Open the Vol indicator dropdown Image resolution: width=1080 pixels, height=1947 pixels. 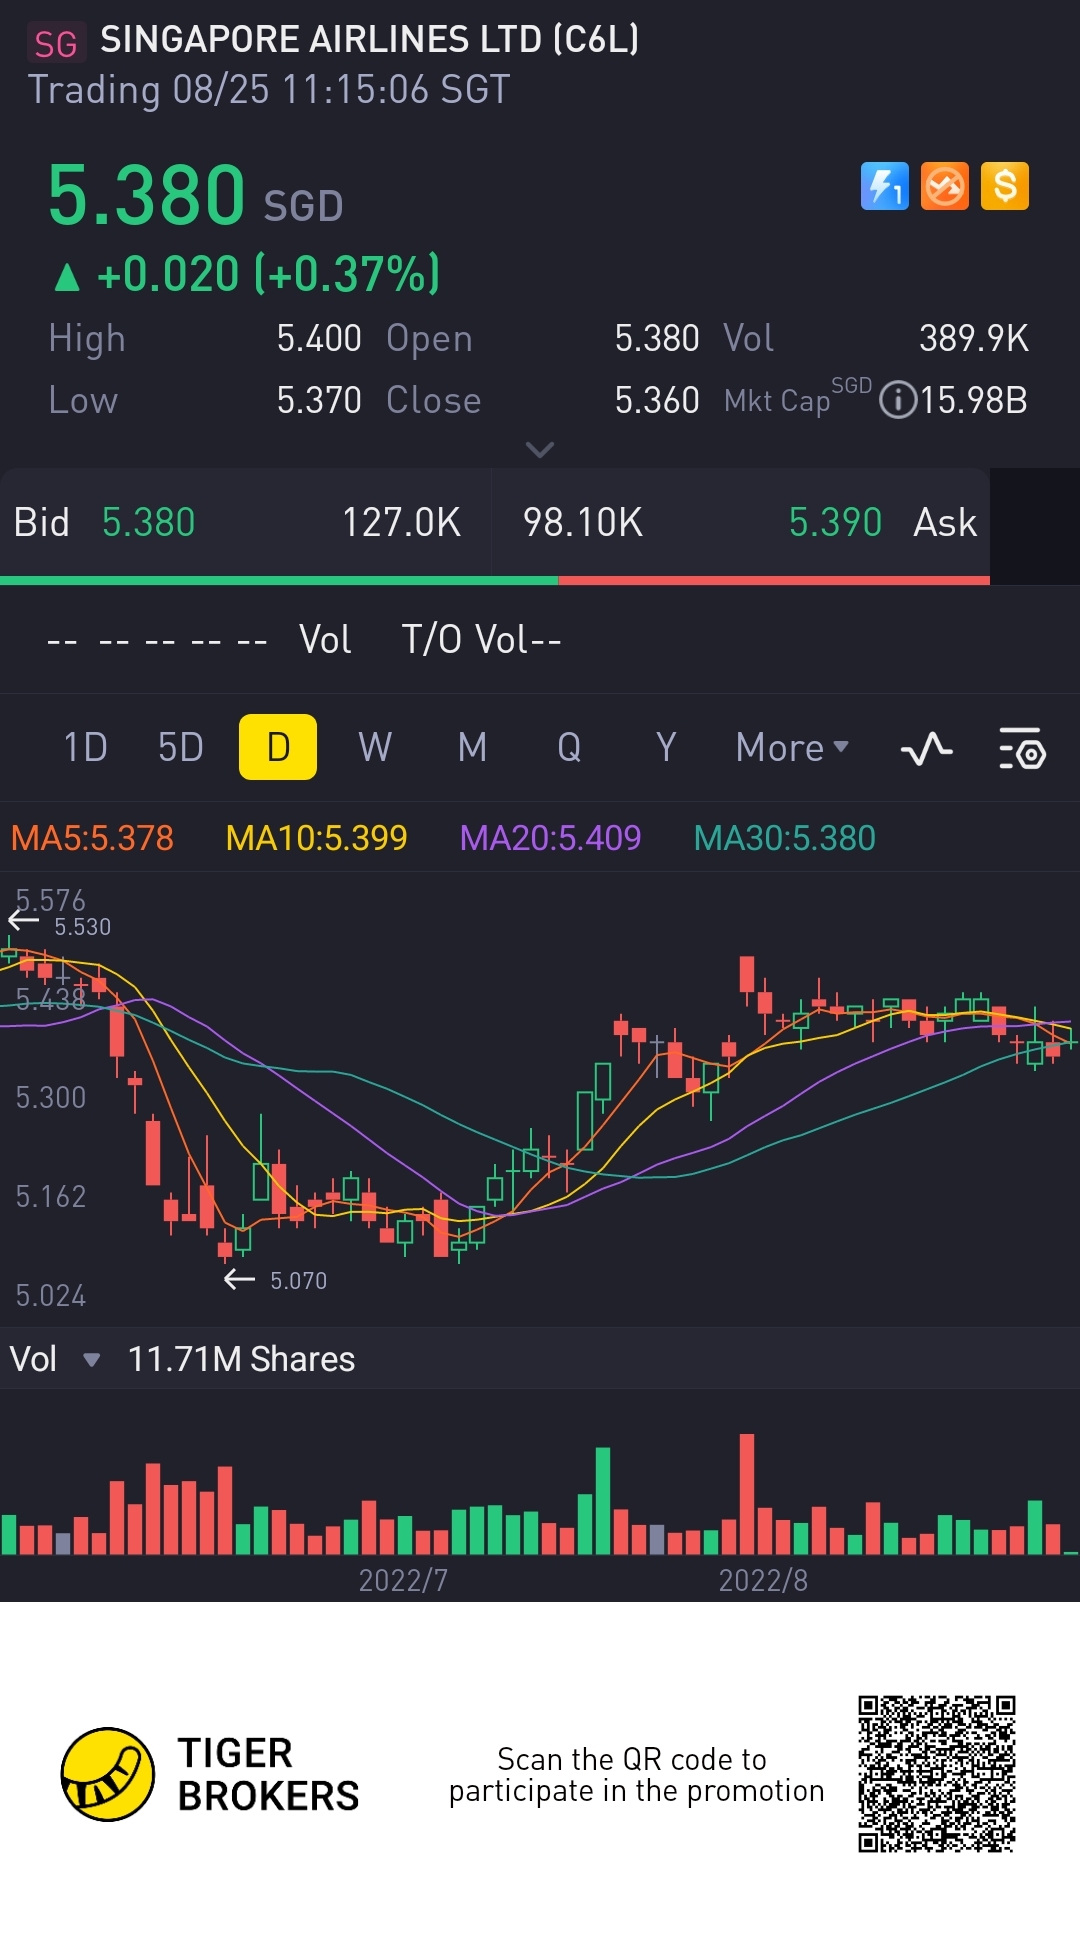tap(91, 1360)
